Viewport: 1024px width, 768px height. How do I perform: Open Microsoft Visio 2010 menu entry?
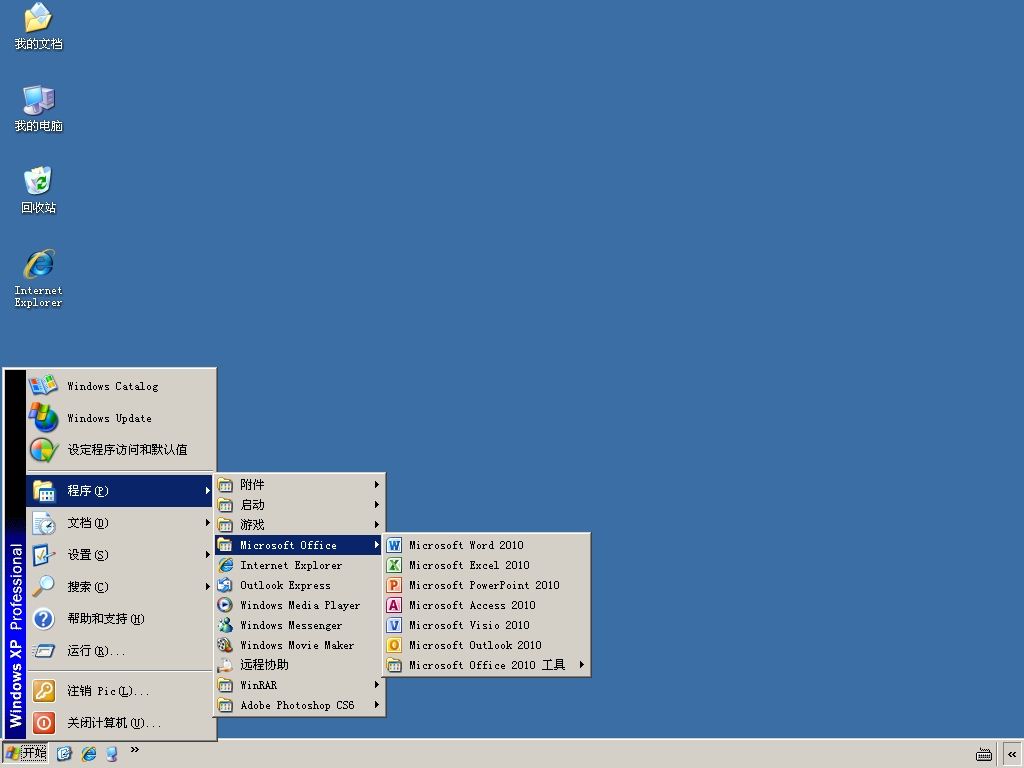[x=487, y=625]
